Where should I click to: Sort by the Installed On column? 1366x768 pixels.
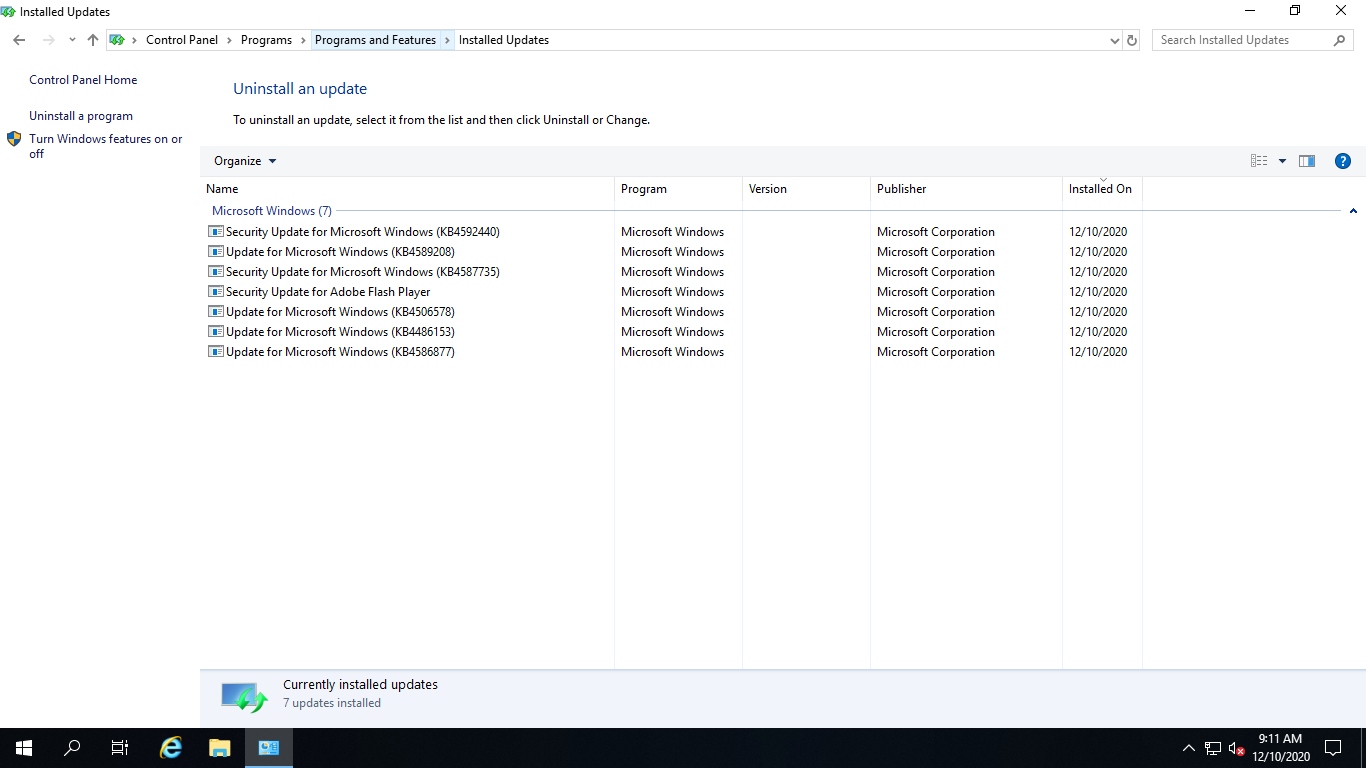click(x=1100, y=189)
